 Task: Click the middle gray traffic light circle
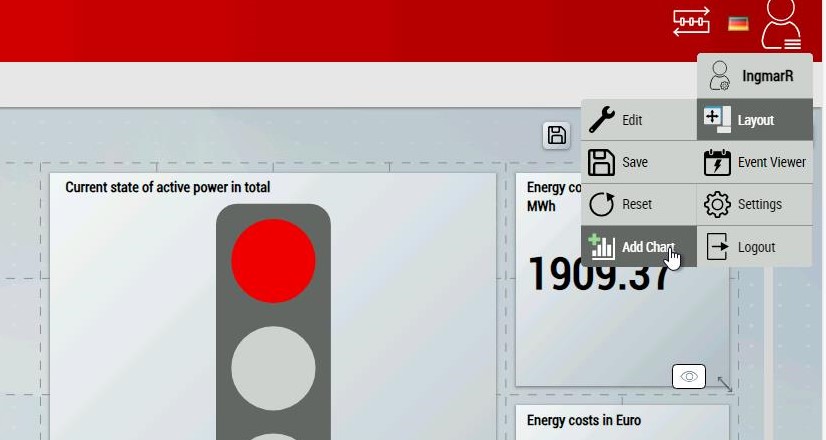pos(273,367)
